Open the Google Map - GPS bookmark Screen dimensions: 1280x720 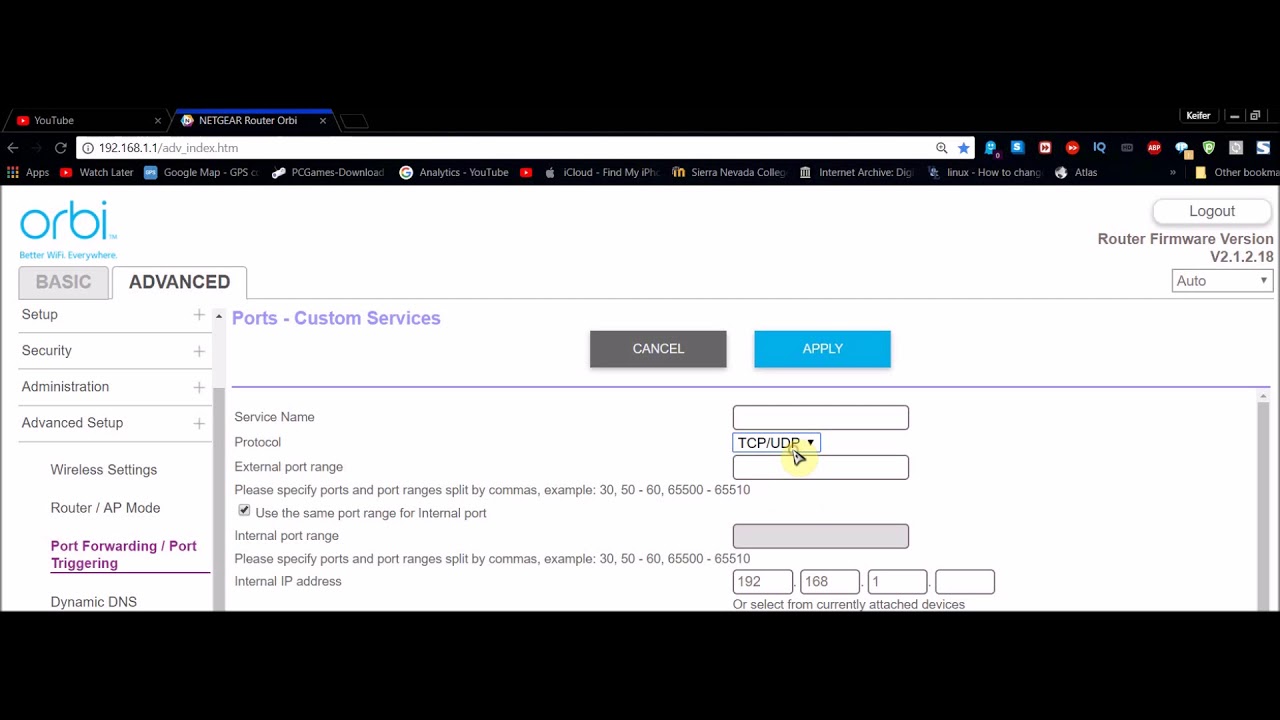pyautogui.click(x=201, y=172)
